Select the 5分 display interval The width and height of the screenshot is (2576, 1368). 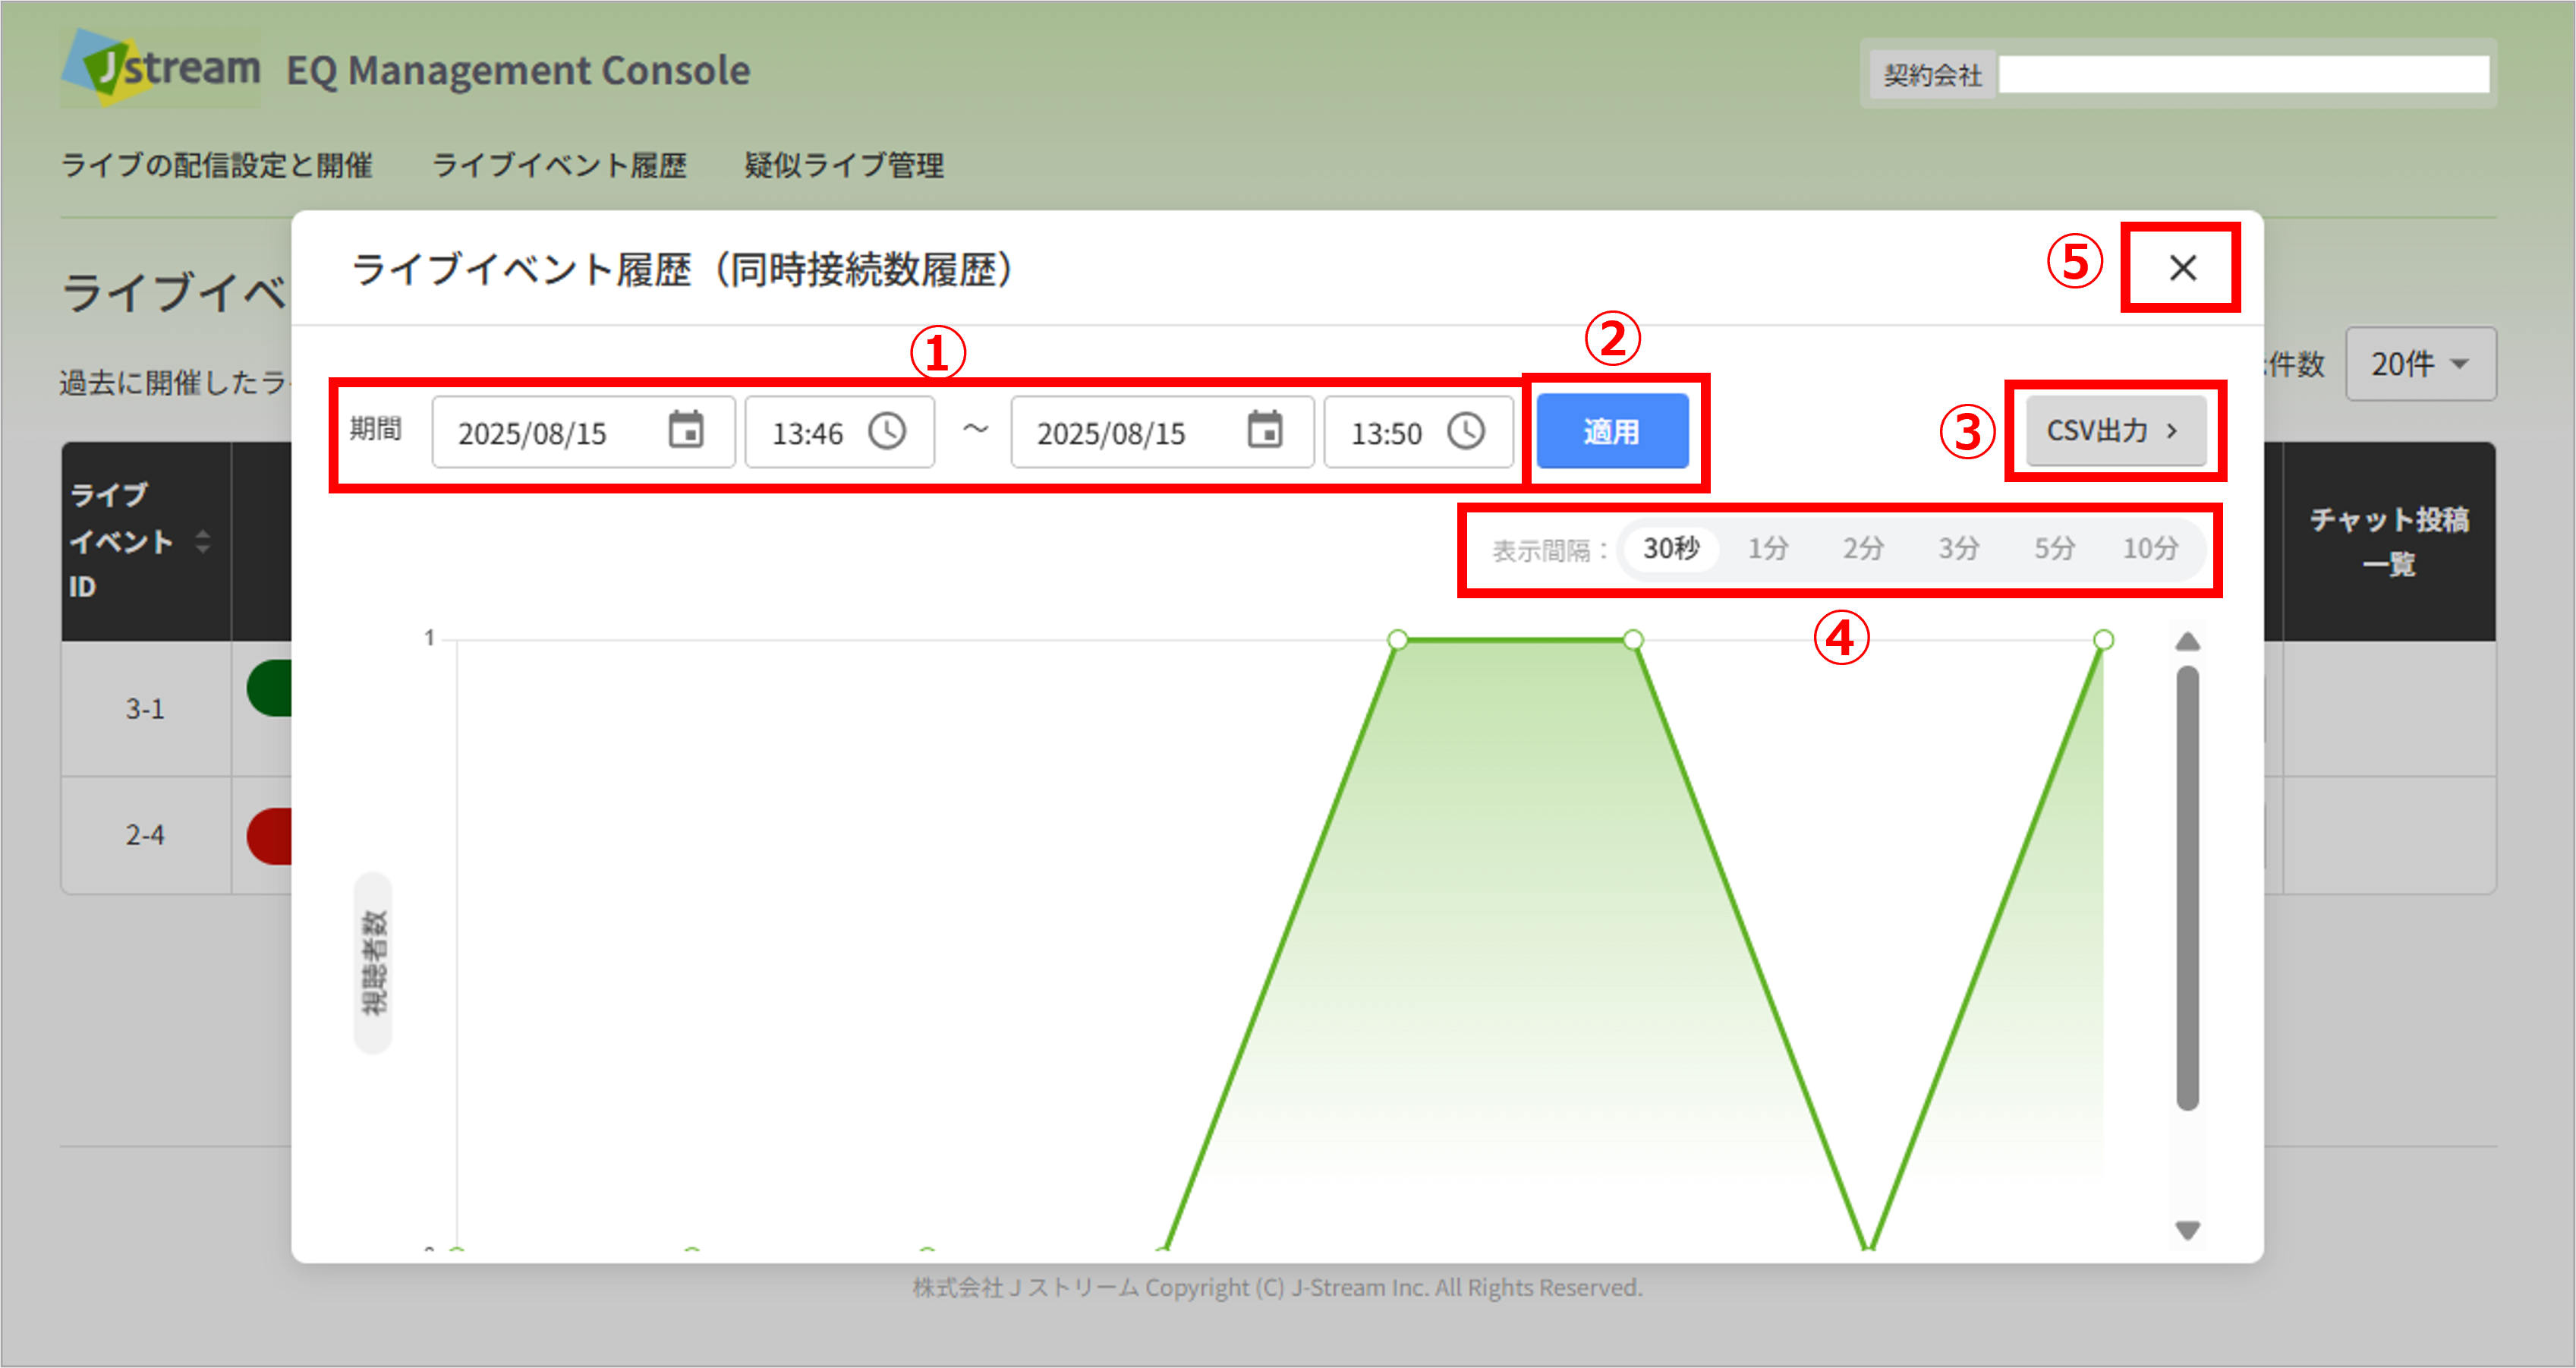[2054, 548]
